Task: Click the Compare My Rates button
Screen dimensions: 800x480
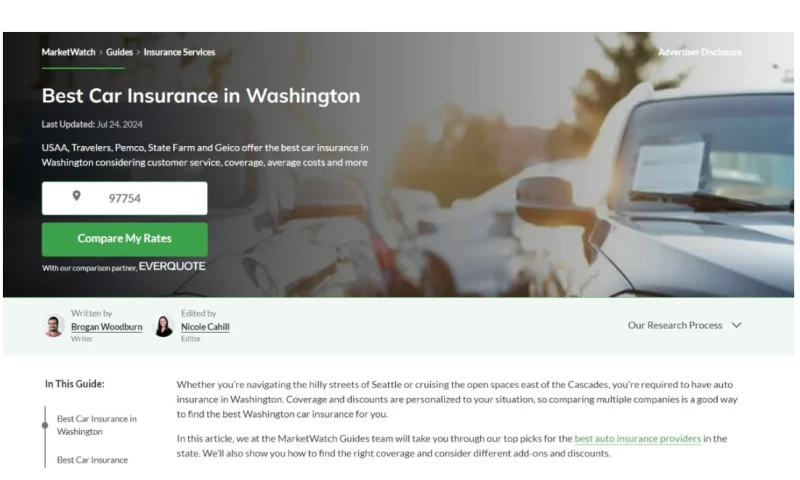Action: click(124, 239)
